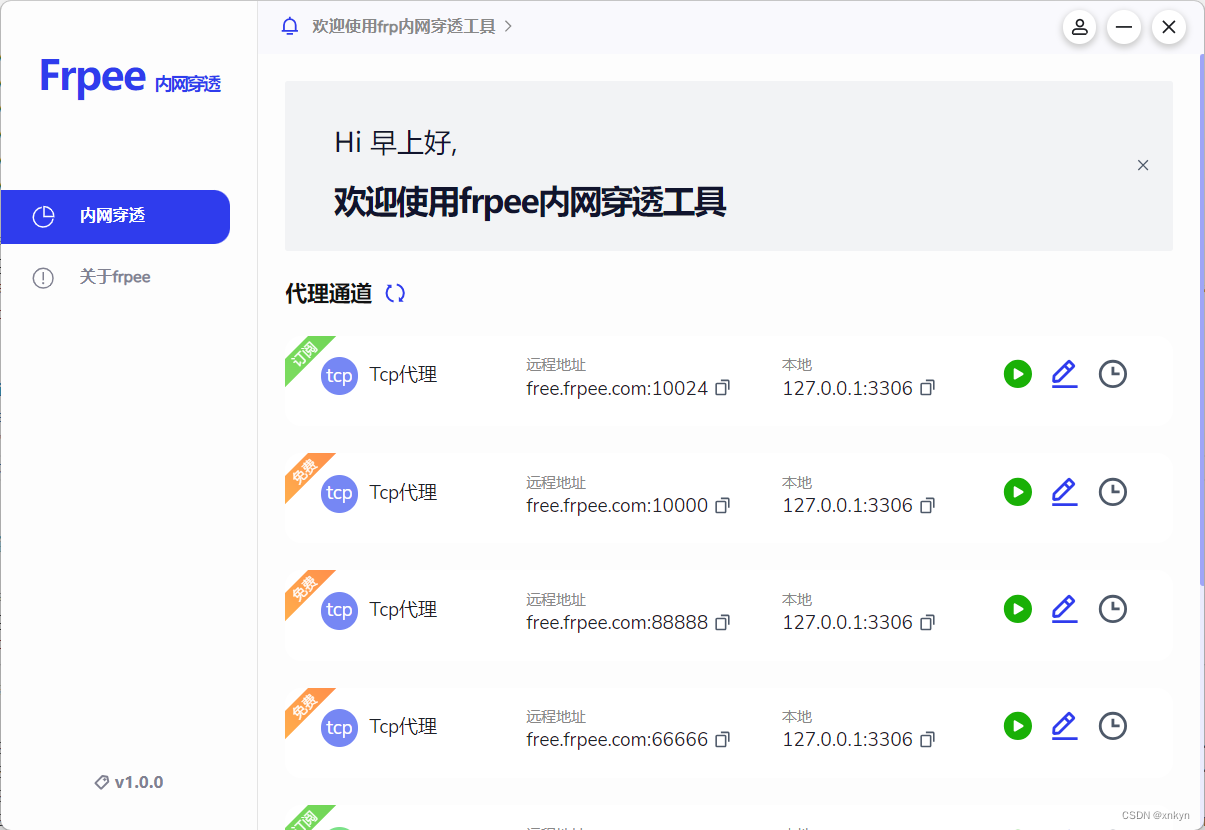Click the tcp badge icon on the first proxy
Viewport: 1205px width, 830px height.
[x=339, y=375]
